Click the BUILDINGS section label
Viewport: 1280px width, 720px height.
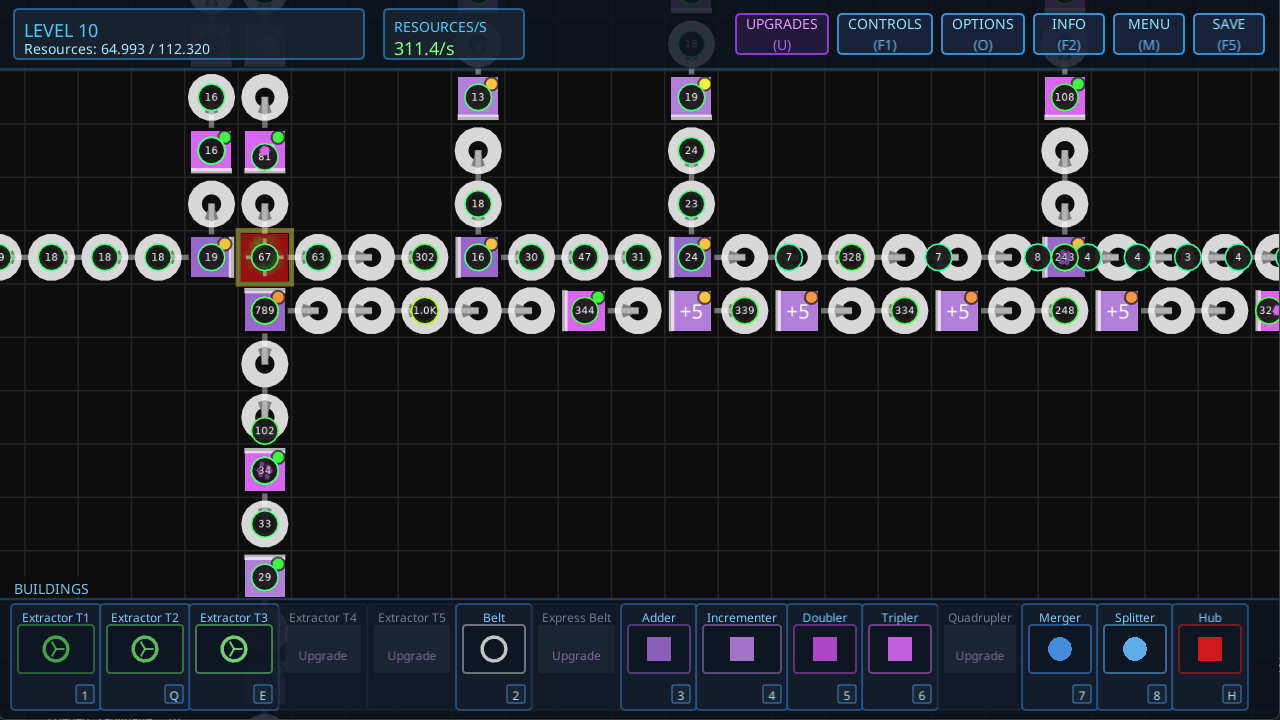click(x=51, y=589)
